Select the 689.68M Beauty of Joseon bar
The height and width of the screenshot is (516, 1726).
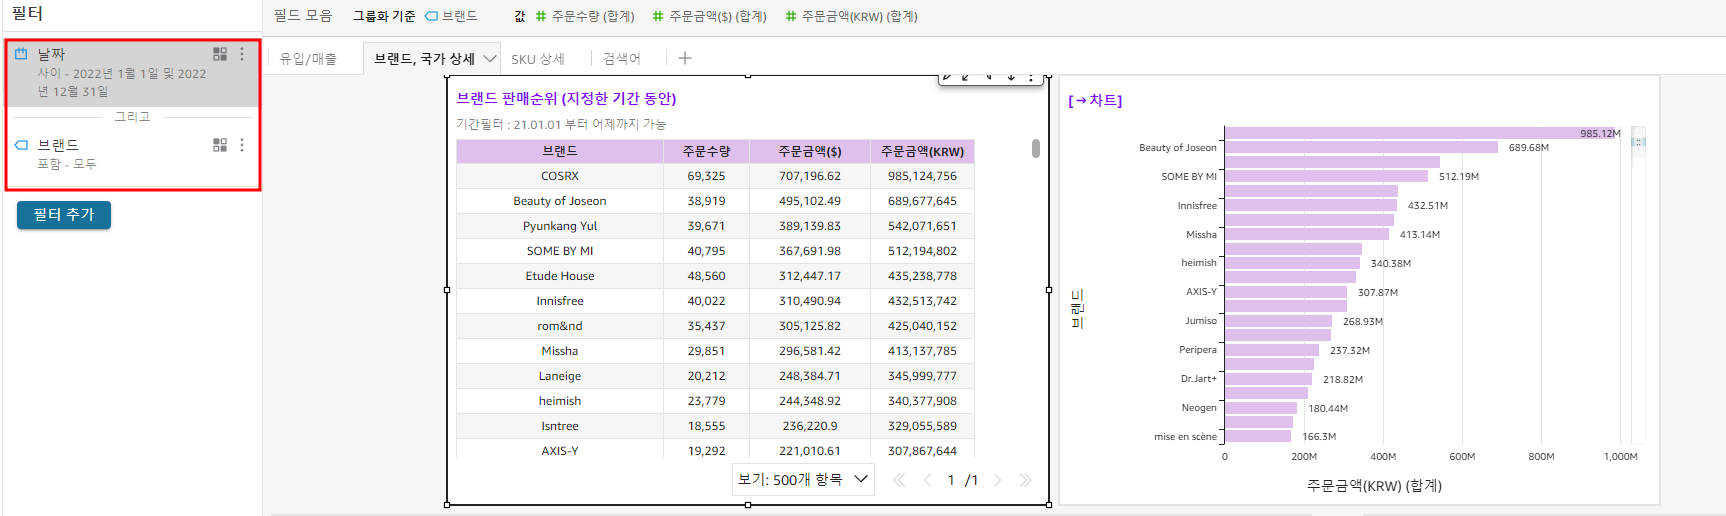click(x=1361, y=147)
